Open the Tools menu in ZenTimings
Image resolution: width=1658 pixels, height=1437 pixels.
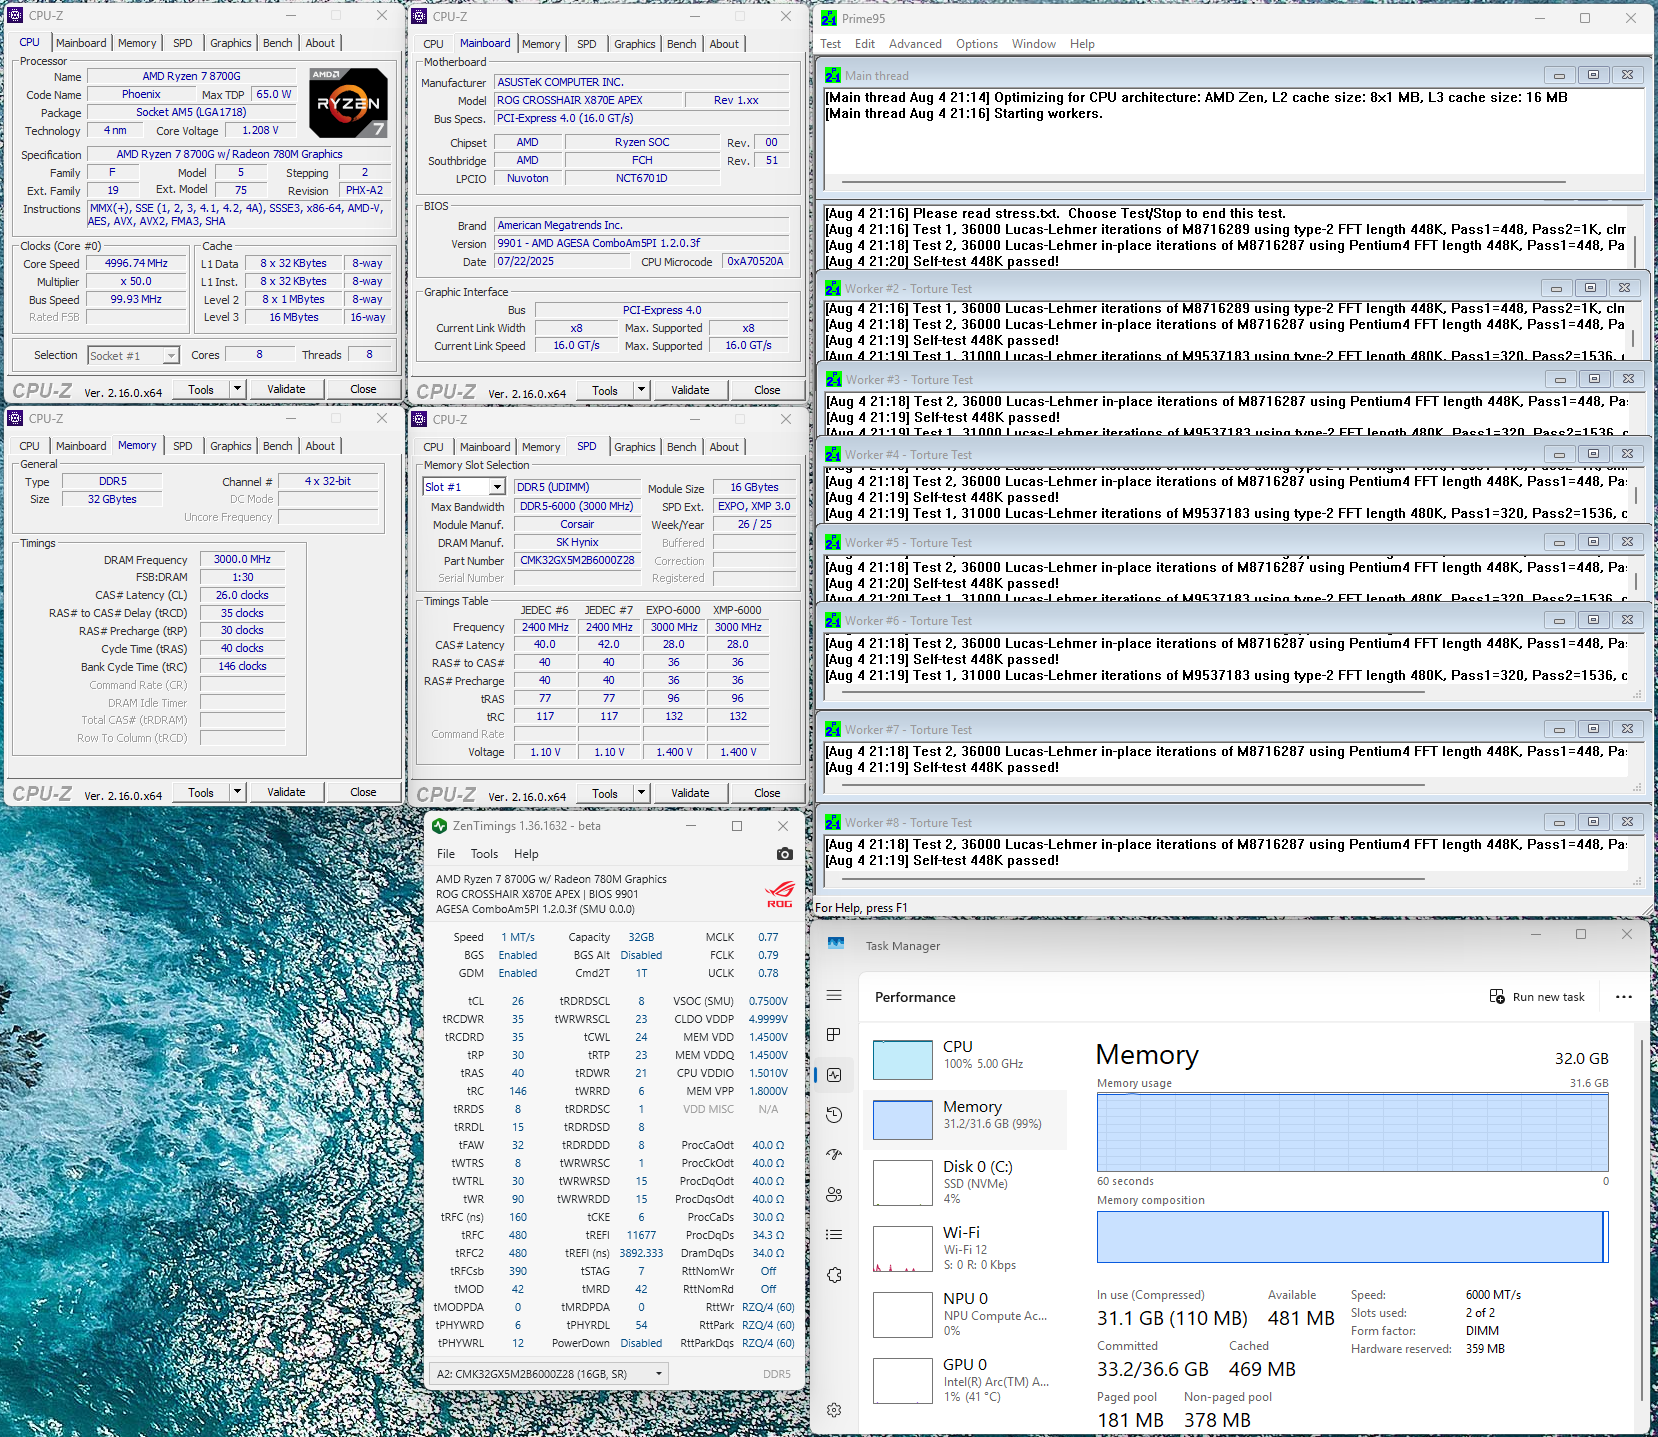[484, 854]
